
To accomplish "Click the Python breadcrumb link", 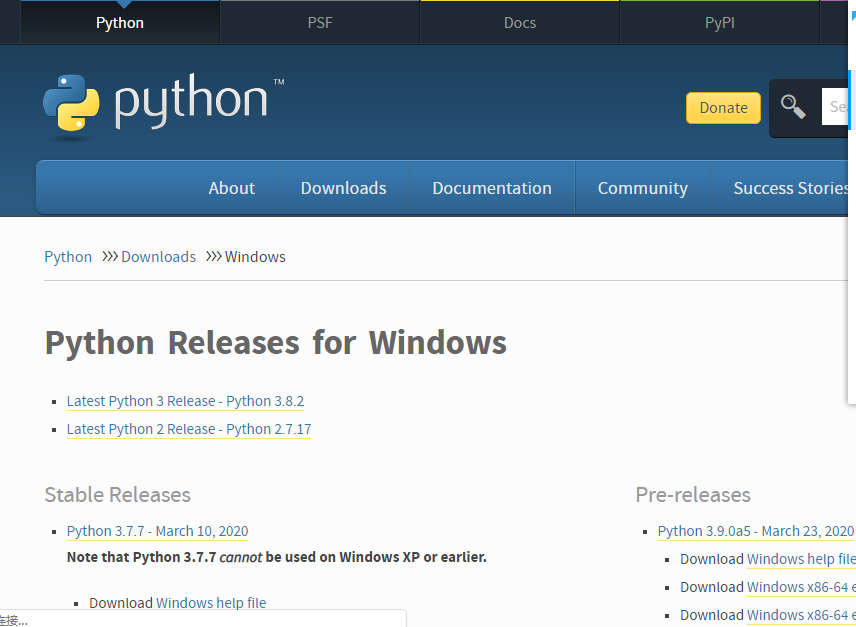I will click(68, 256).
